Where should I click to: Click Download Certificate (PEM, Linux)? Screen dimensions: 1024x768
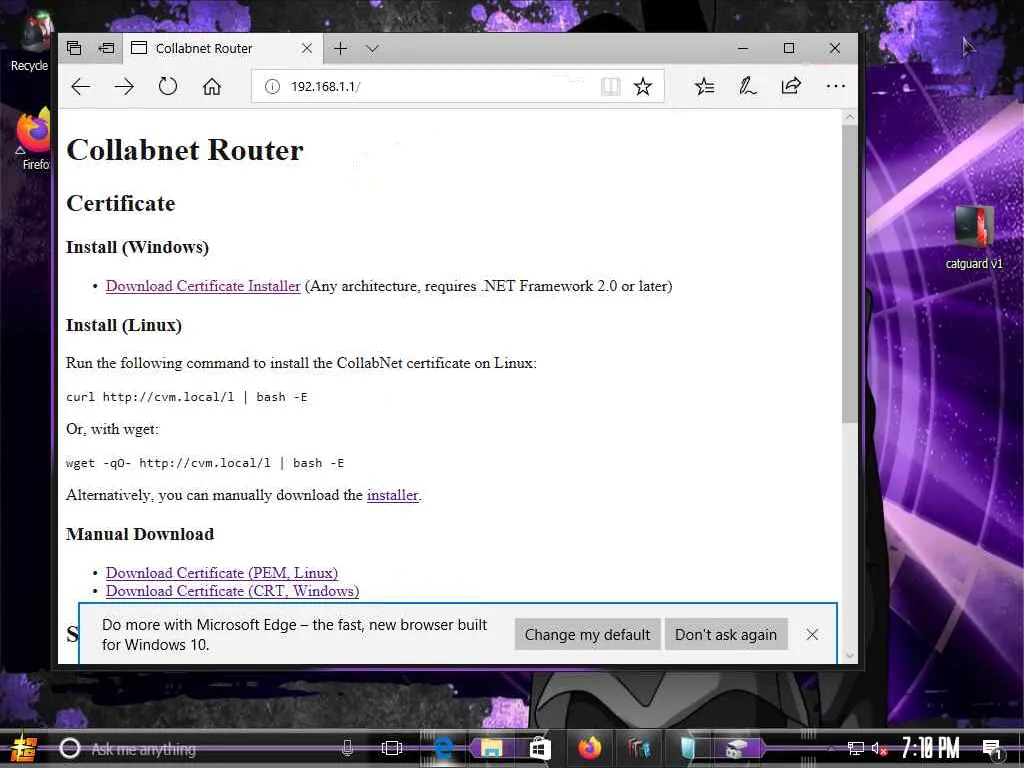[222, 573]
